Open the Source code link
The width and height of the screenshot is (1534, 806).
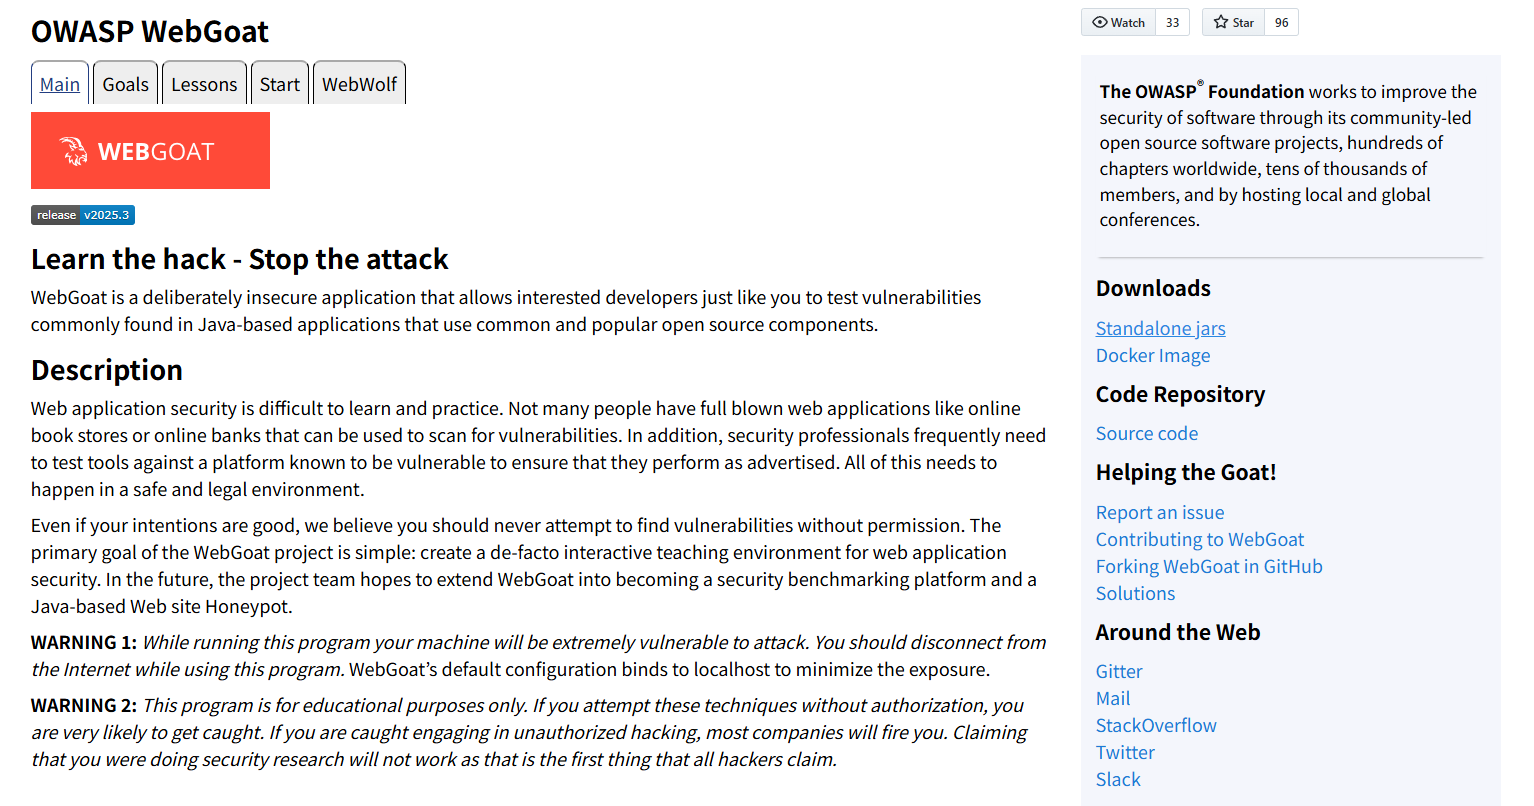tap(1147, 433)
